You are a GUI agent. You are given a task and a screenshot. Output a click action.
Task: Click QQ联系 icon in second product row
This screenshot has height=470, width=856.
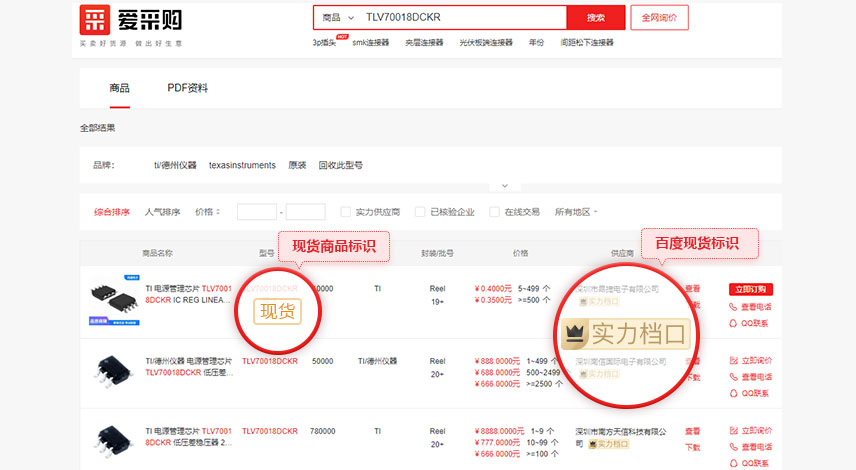click(x=734, y=393)
